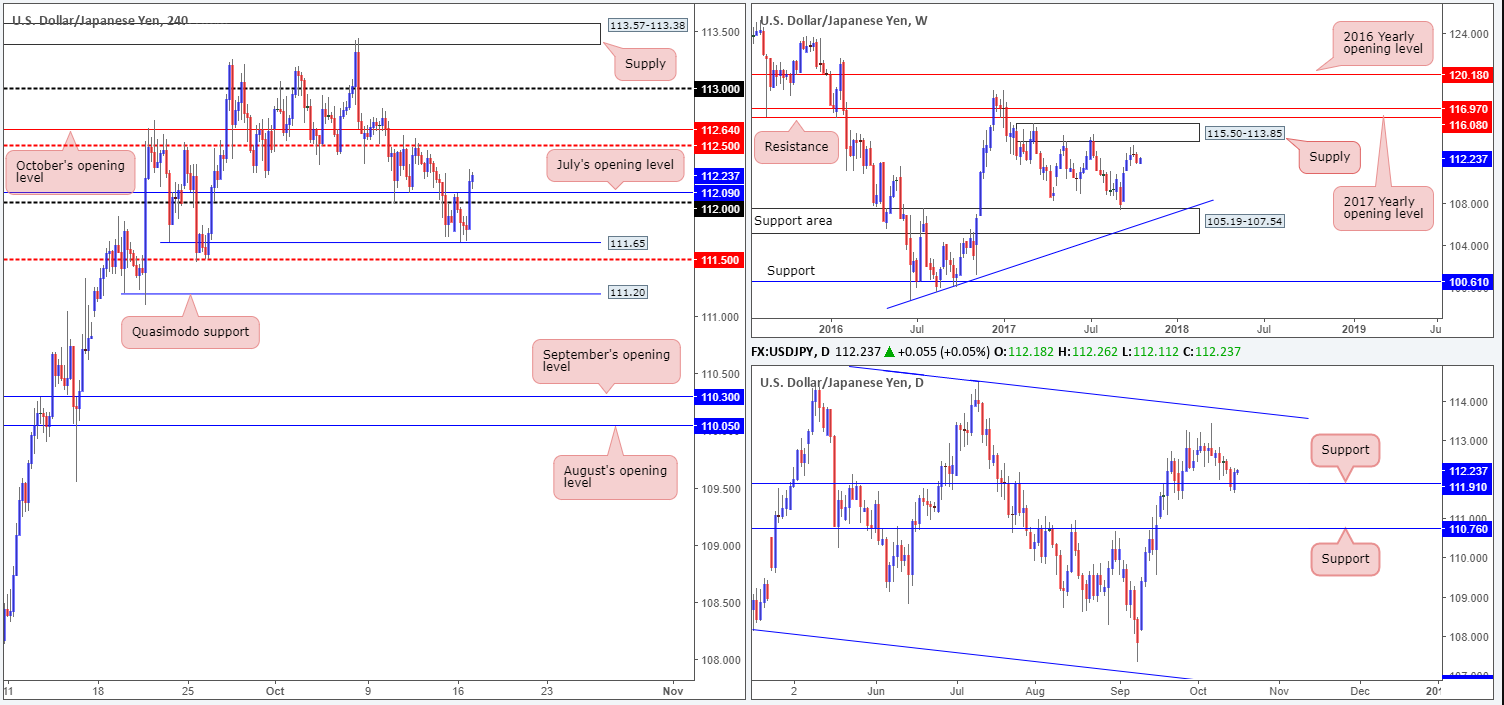Click the 113.500 axis value on 240 chart
Viewport: 1504px width, 705px height.
pos(719,32)
